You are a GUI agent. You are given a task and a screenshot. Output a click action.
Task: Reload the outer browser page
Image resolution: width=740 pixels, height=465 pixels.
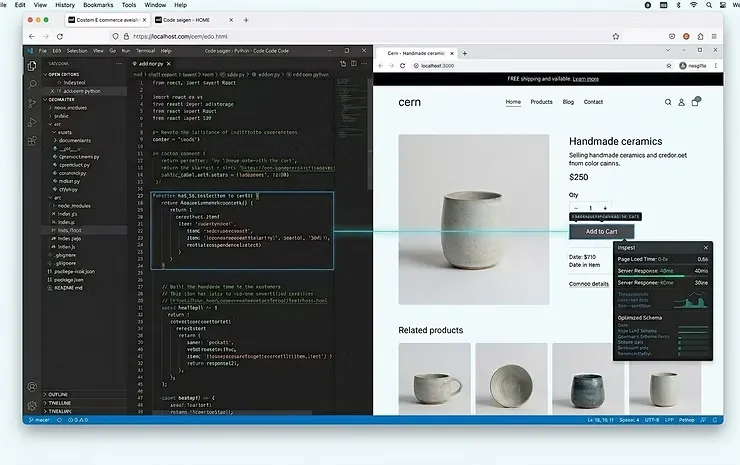coord(60,36)
